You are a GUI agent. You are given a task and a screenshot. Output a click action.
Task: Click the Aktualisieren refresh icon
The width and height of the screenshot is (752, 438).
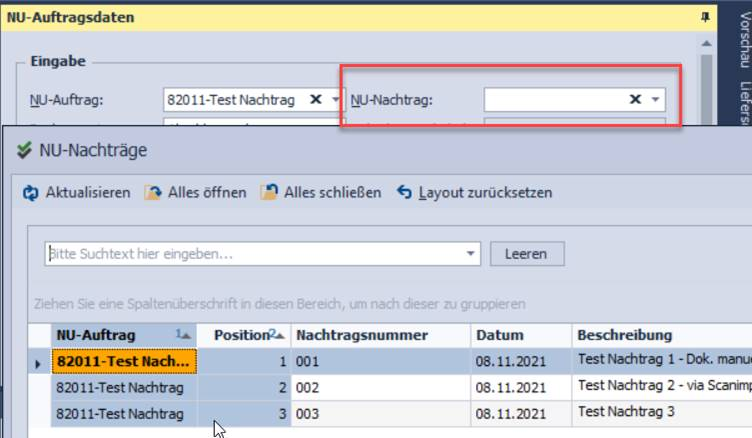(31, 193)
